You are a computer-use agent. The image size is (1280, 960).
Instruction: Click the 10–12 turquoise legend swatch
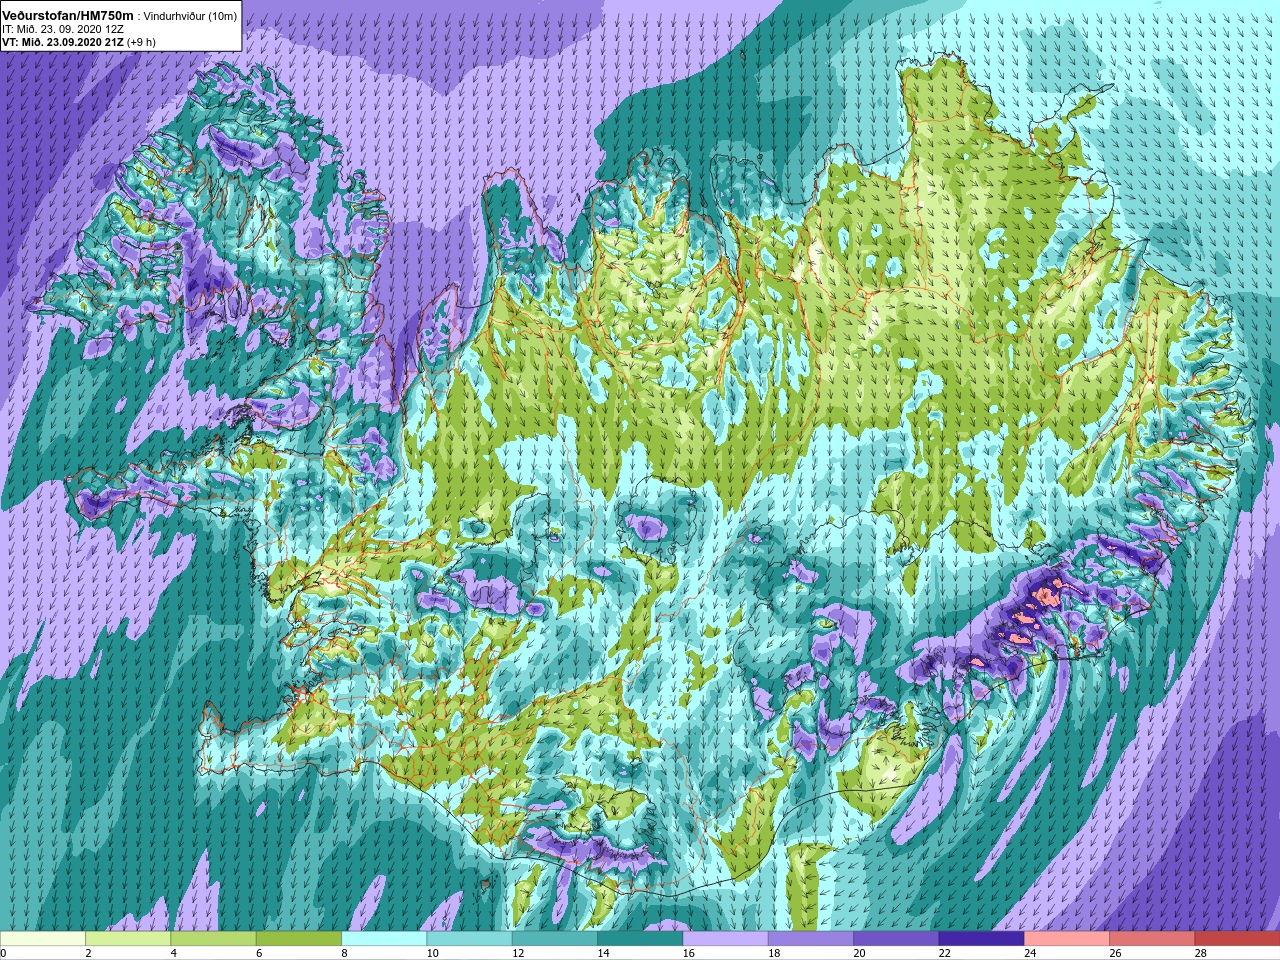click(469, 939)
